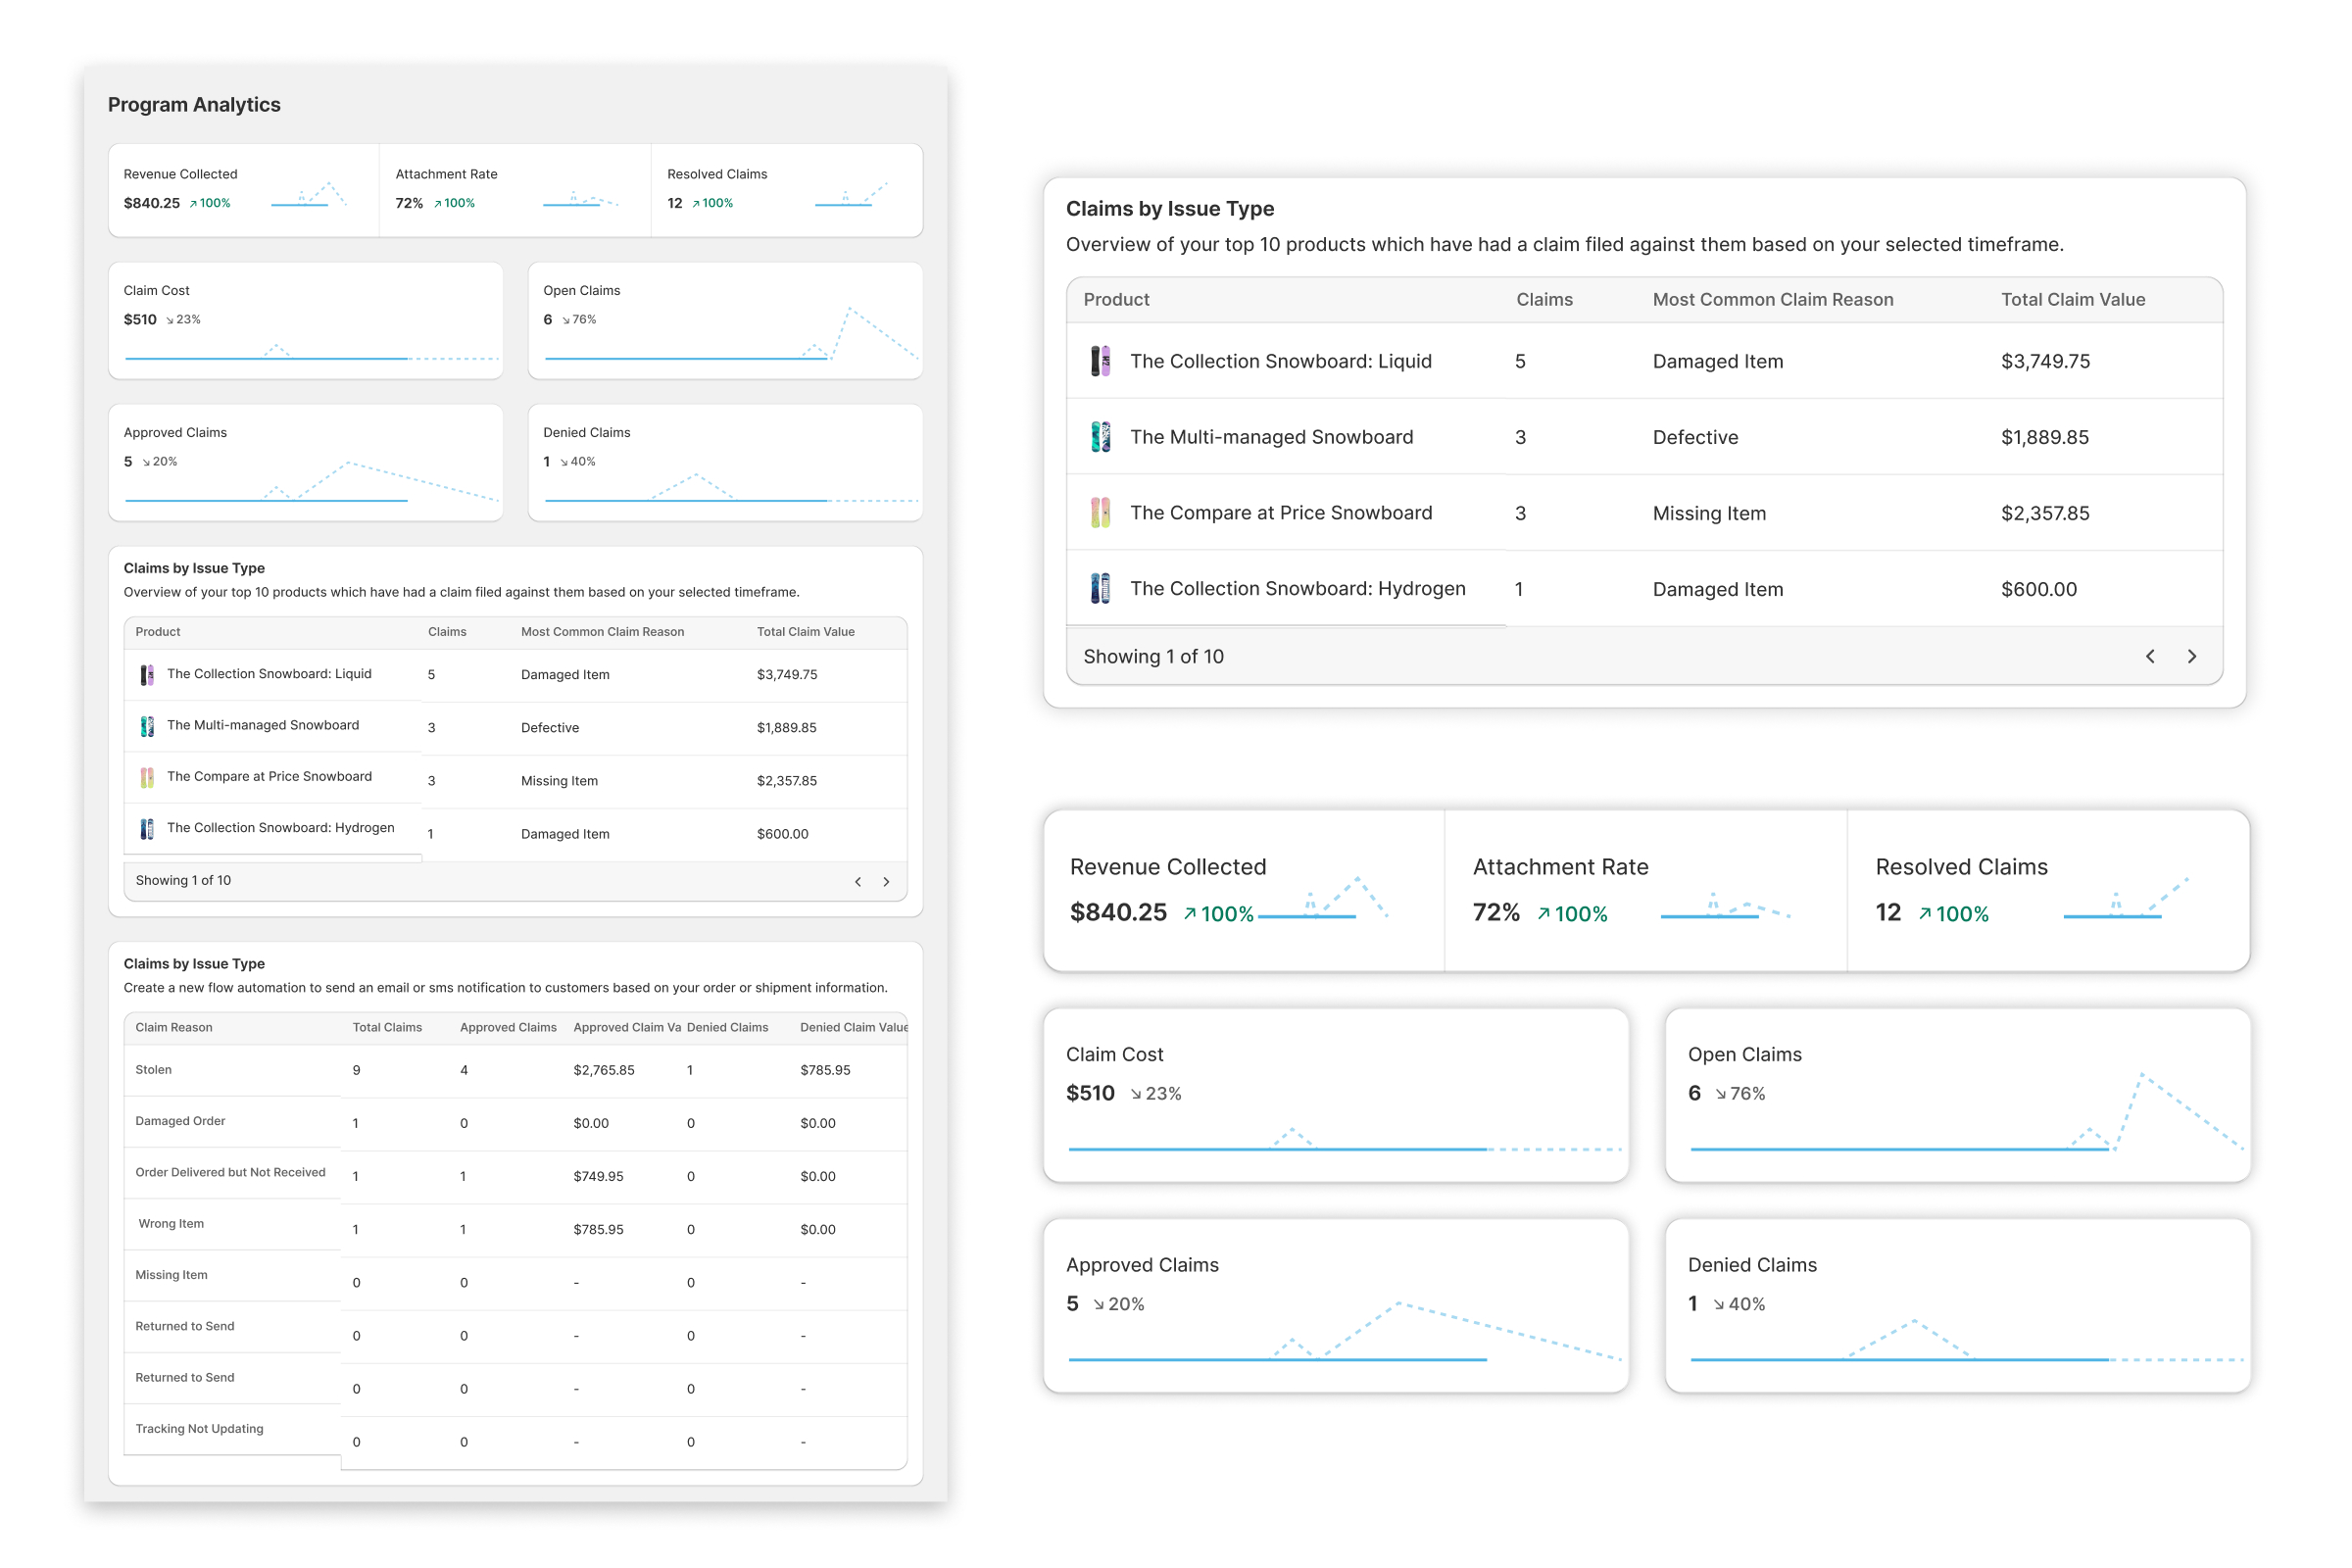Click the down arrow beside the large Claim Cost 23%
Viewport: 2352px width, 1568px height.
tap(1136, 1094)
